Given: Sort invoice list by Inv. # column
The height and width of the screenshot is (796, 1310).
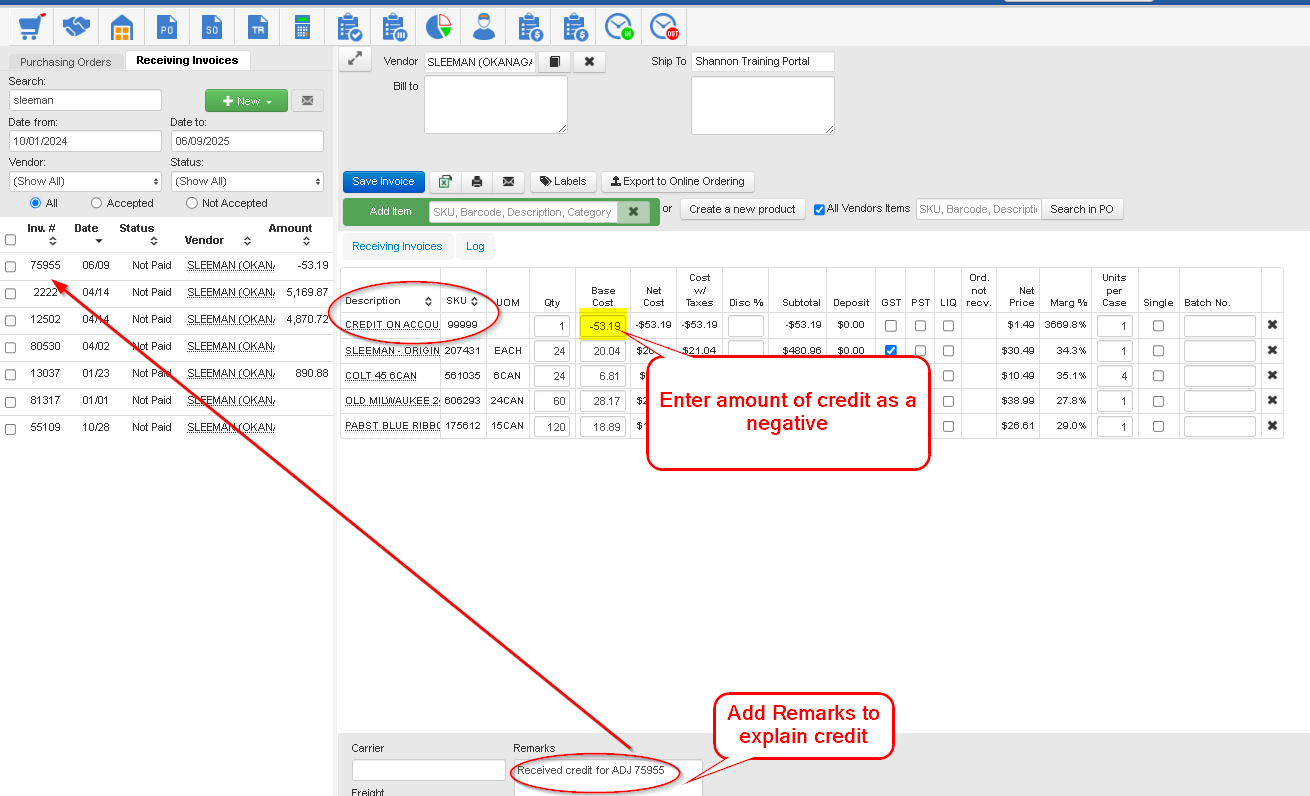Looking at the screenshot, I should click(x=52, y=241).
